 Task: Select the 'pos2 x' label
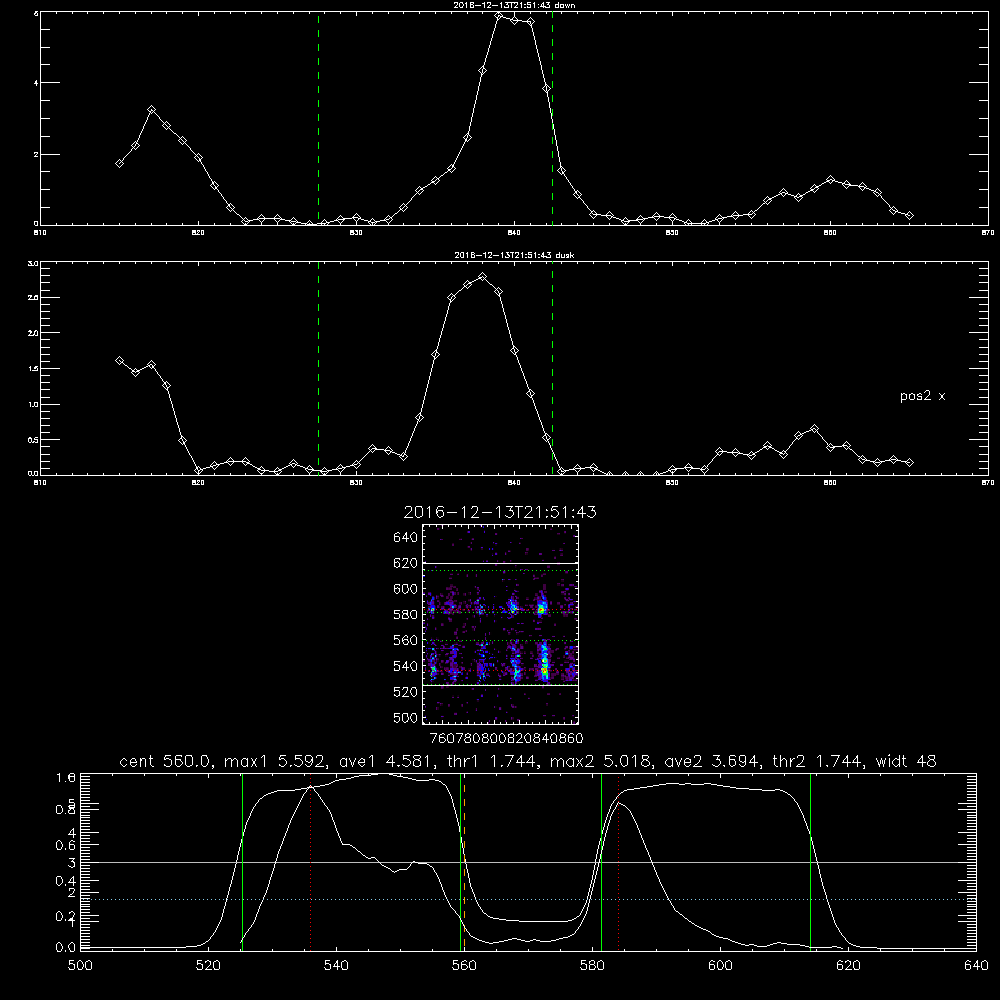(922, 396)
